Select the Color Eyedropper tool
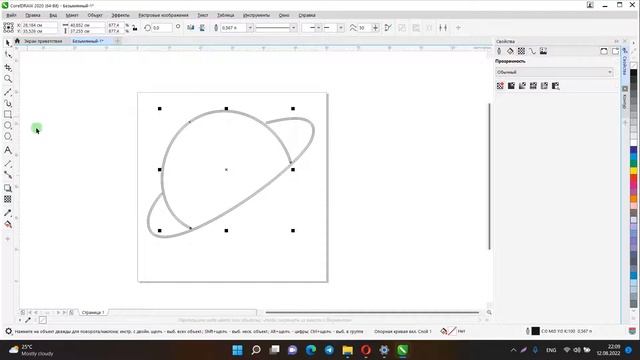 tap(8, 213)
